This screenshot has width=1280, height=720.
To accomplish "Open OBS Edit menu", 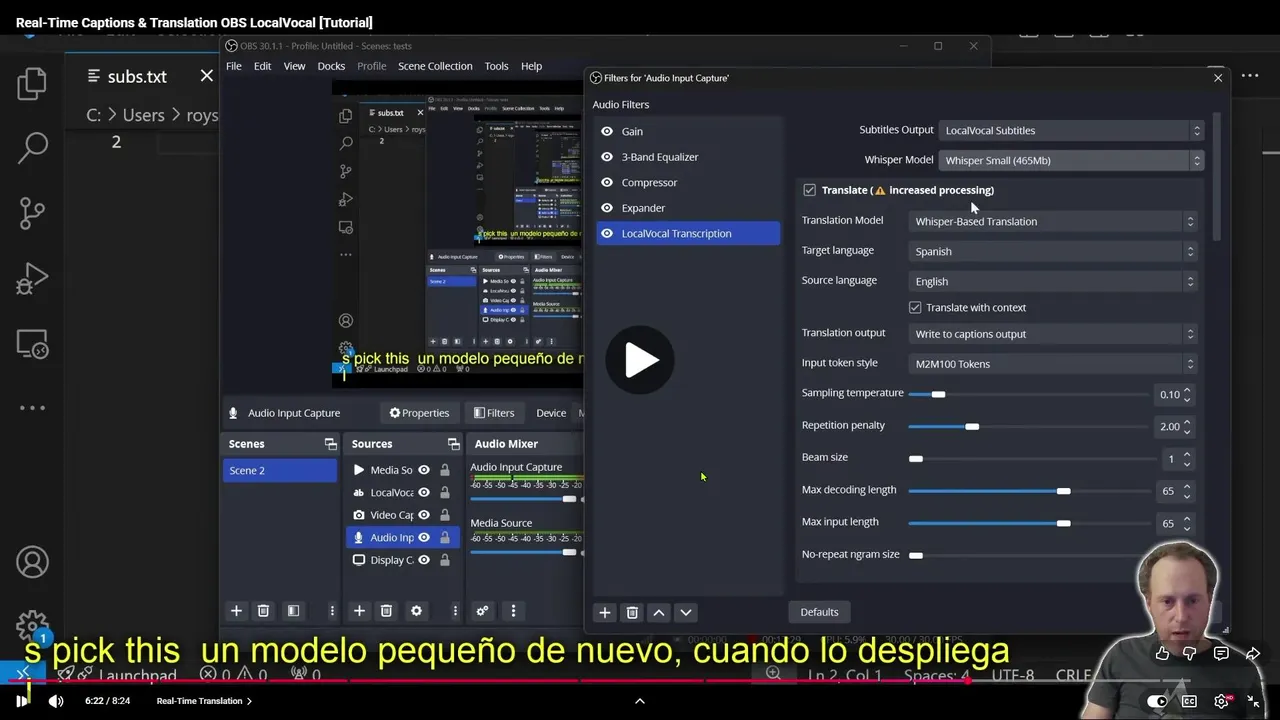I will point(262,66).
